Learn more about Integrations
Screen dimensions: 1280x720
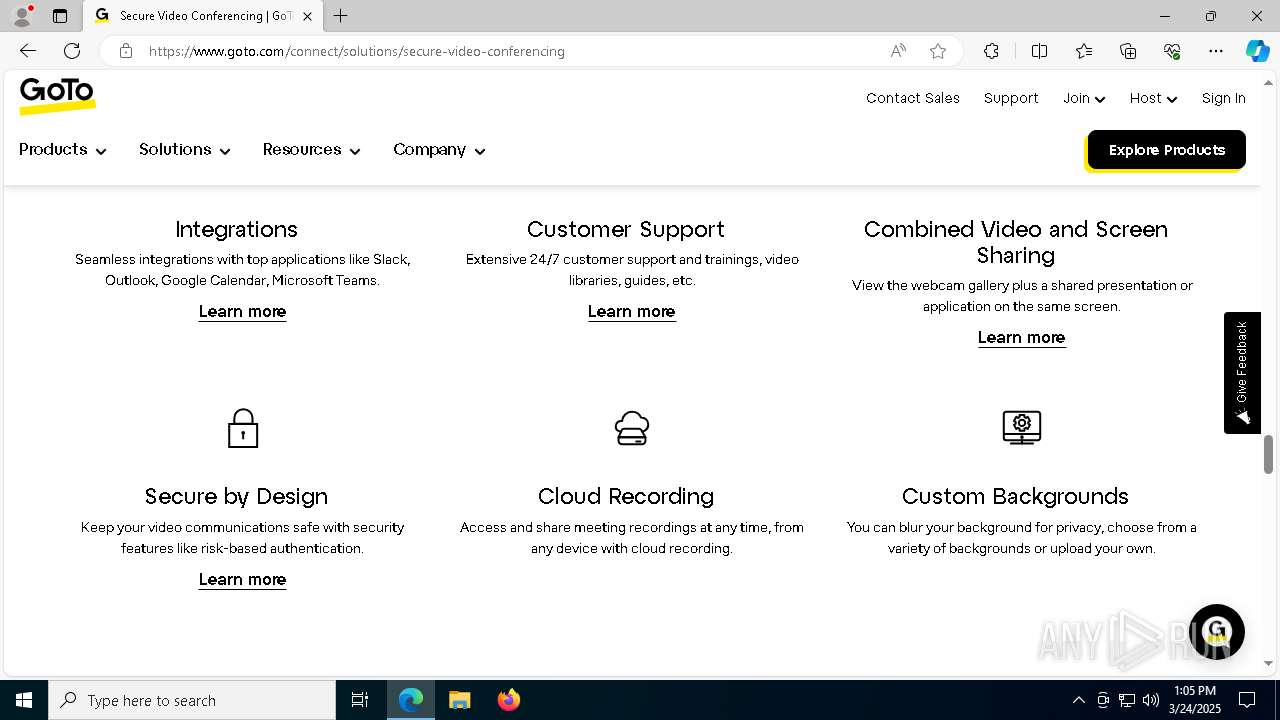pos(242,312)
